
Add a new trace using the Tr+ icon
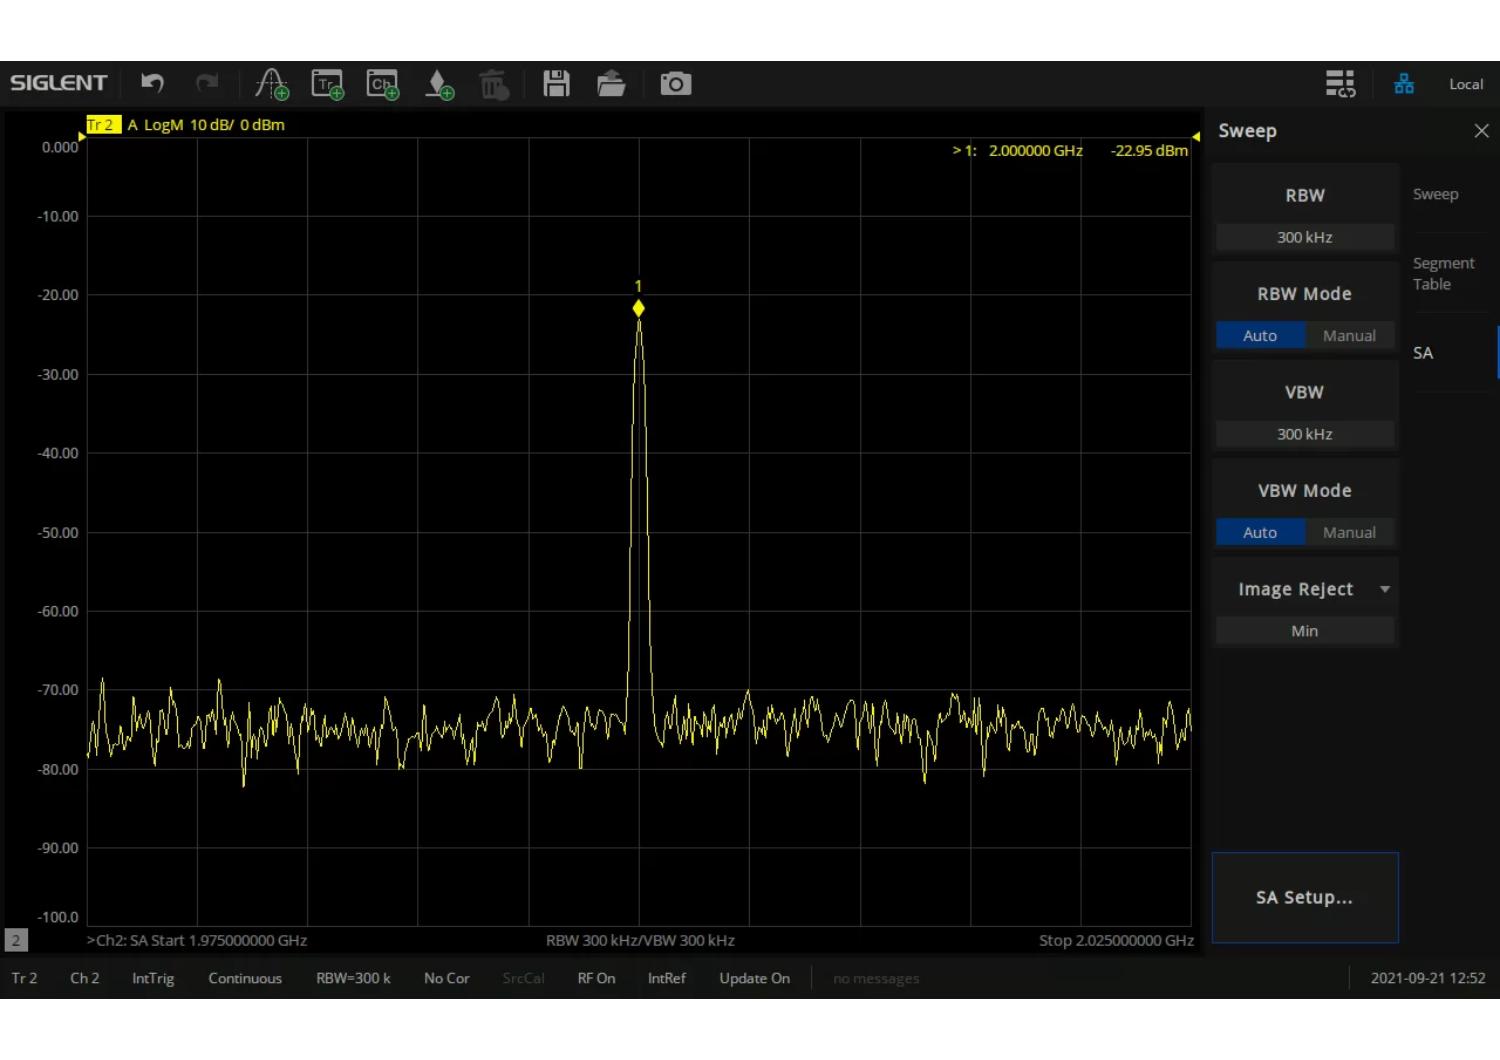pos(327,84)
